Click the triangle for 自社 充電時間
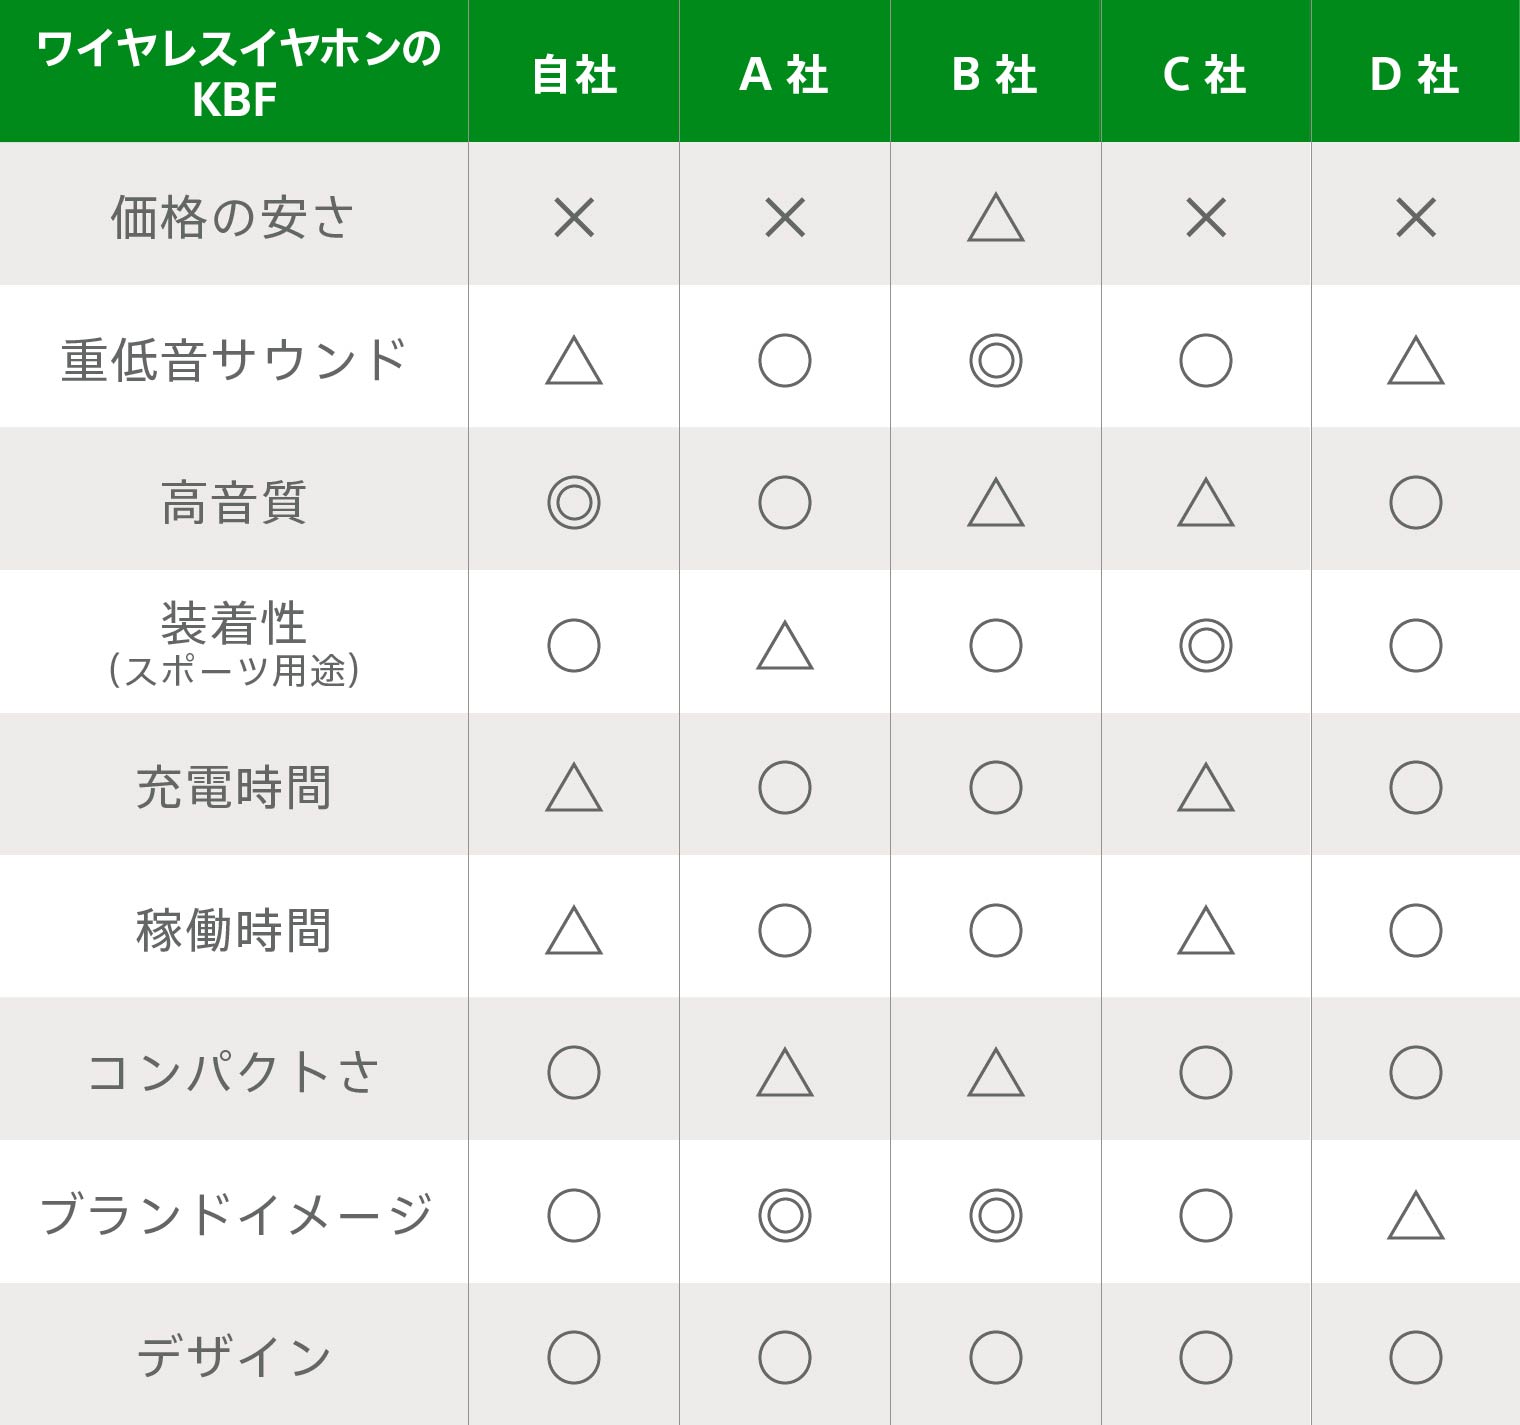Image resolution: width=1520 pixels, height=1425 pixels. (x=574, y=789)
